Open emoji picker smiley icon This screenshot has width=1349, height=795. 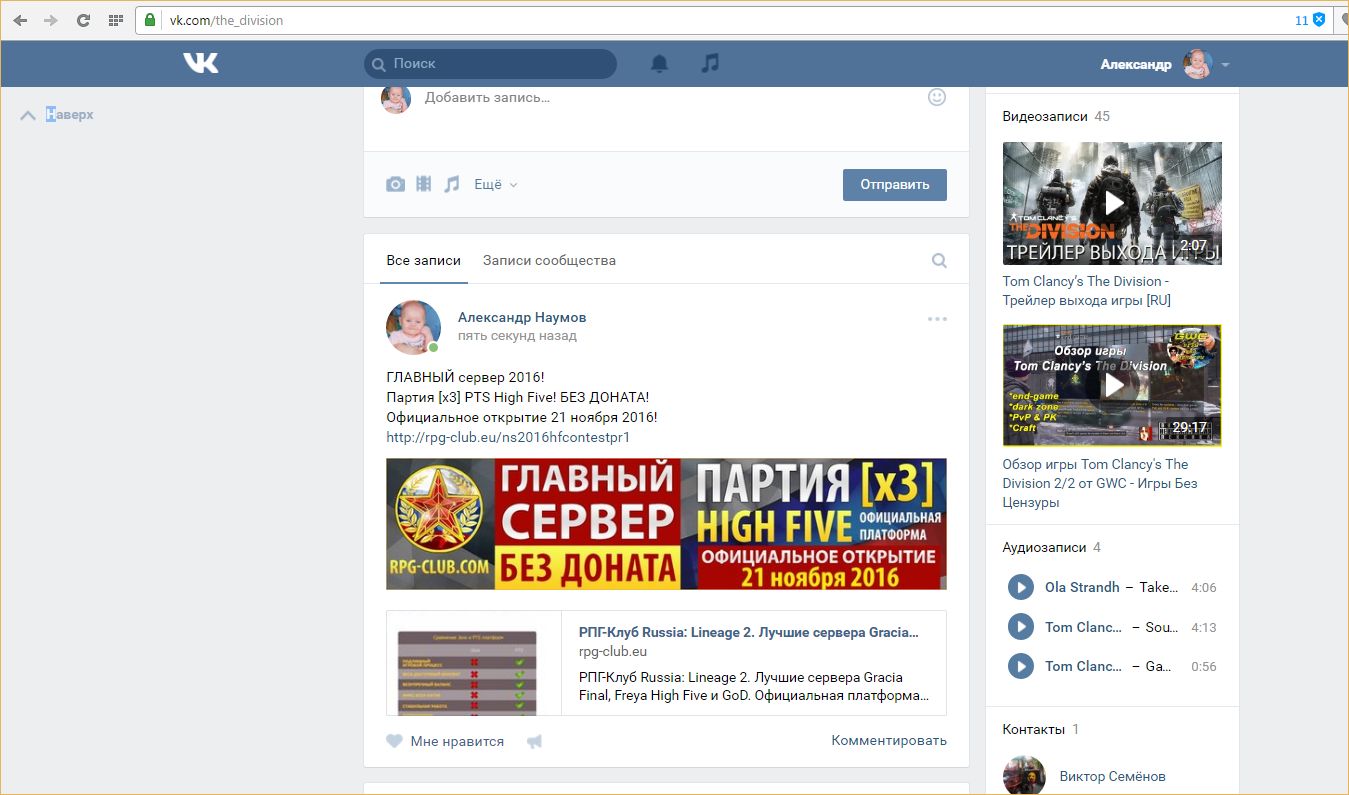(x=936, y=97)
